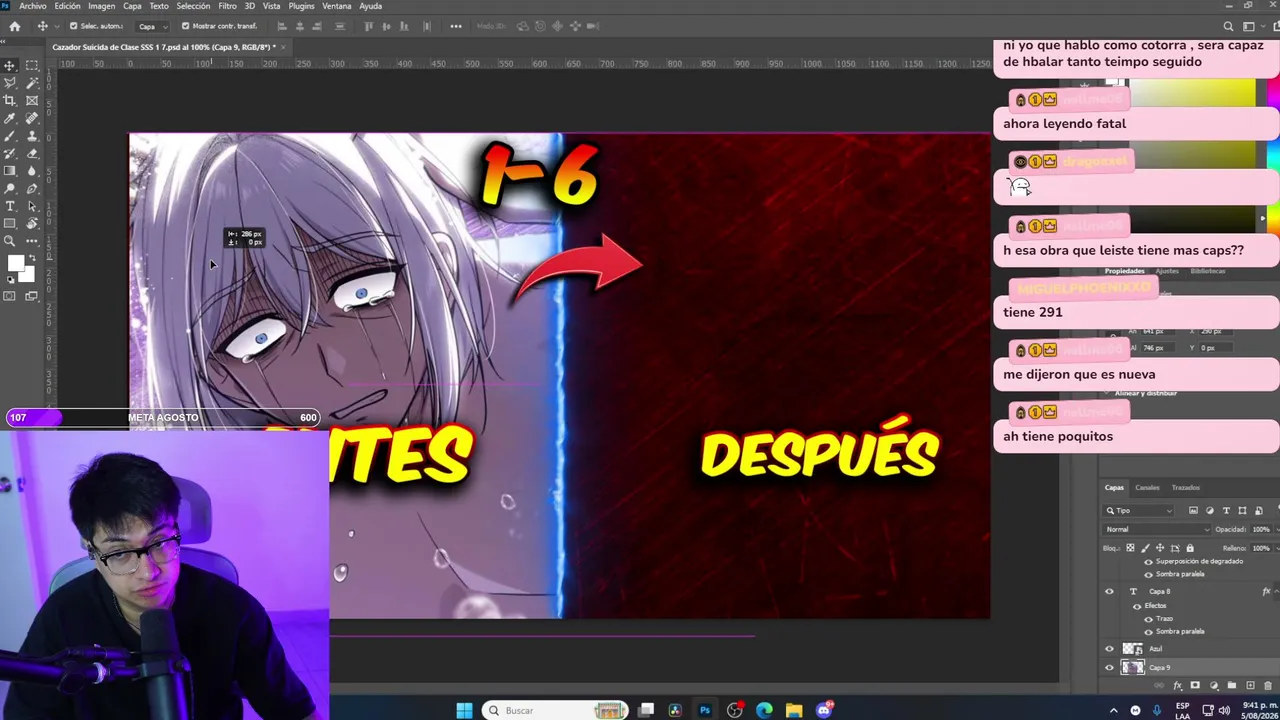Select the Zoom tool

(x=10, y=241)
